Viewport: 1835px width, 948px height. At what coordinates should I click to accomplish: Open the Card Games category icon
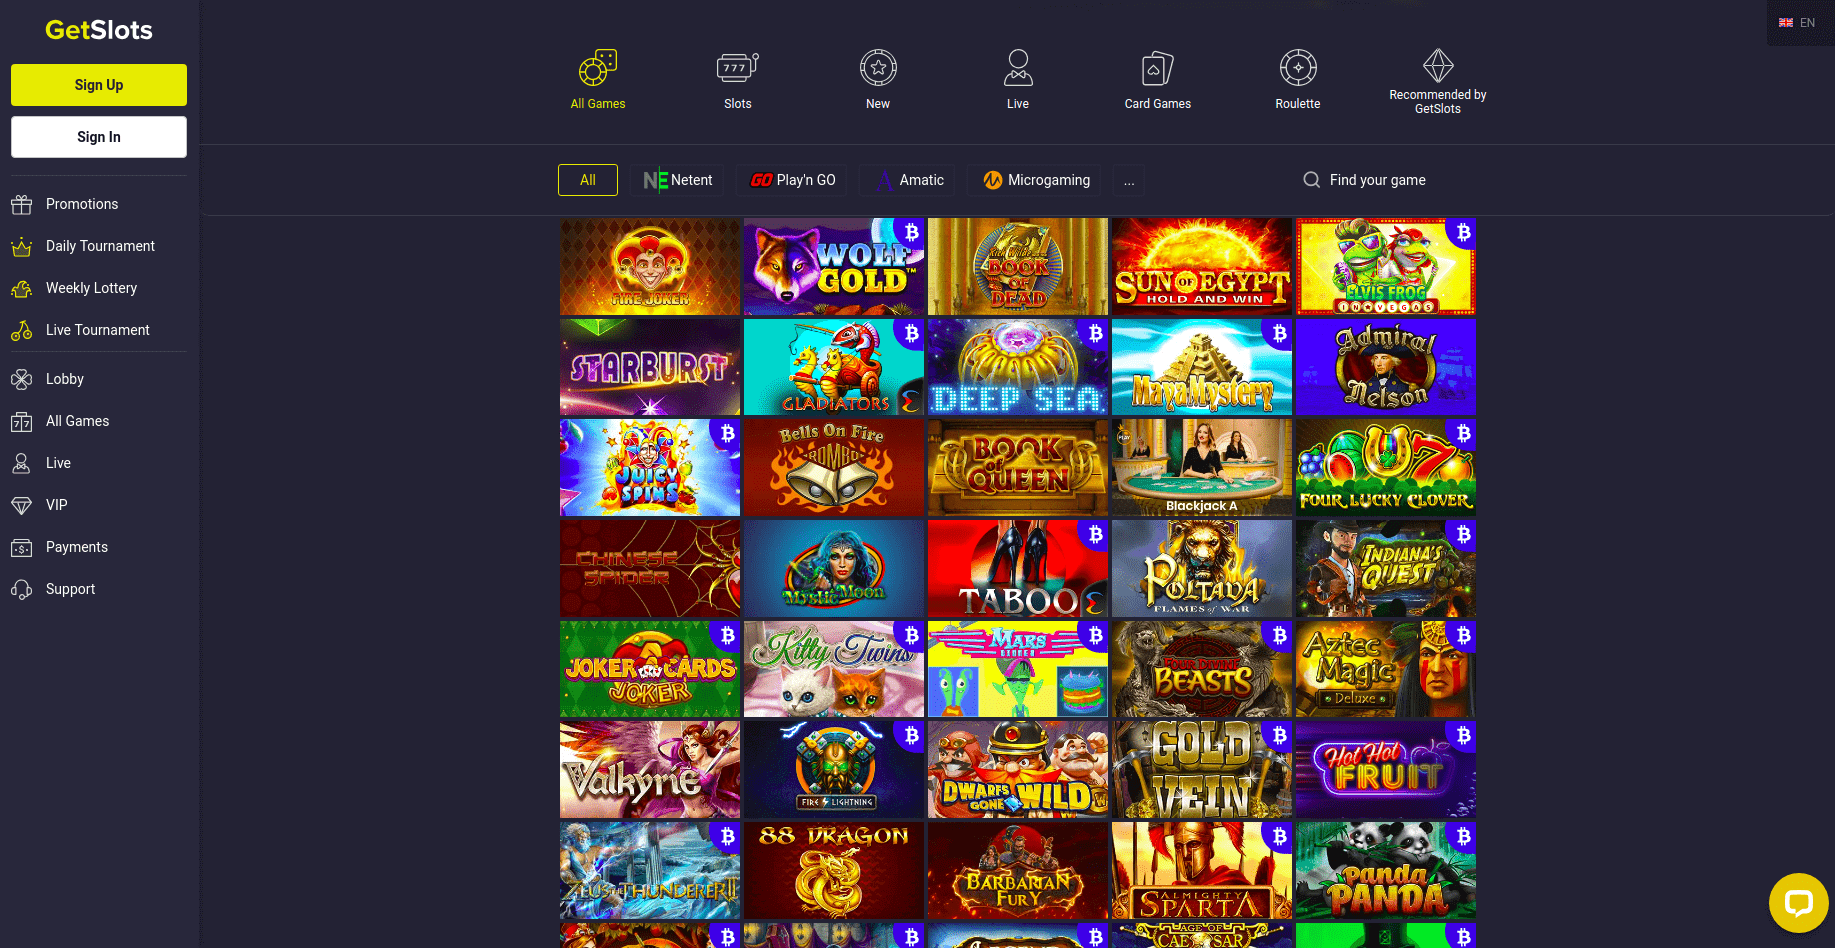pos(1158,68)
